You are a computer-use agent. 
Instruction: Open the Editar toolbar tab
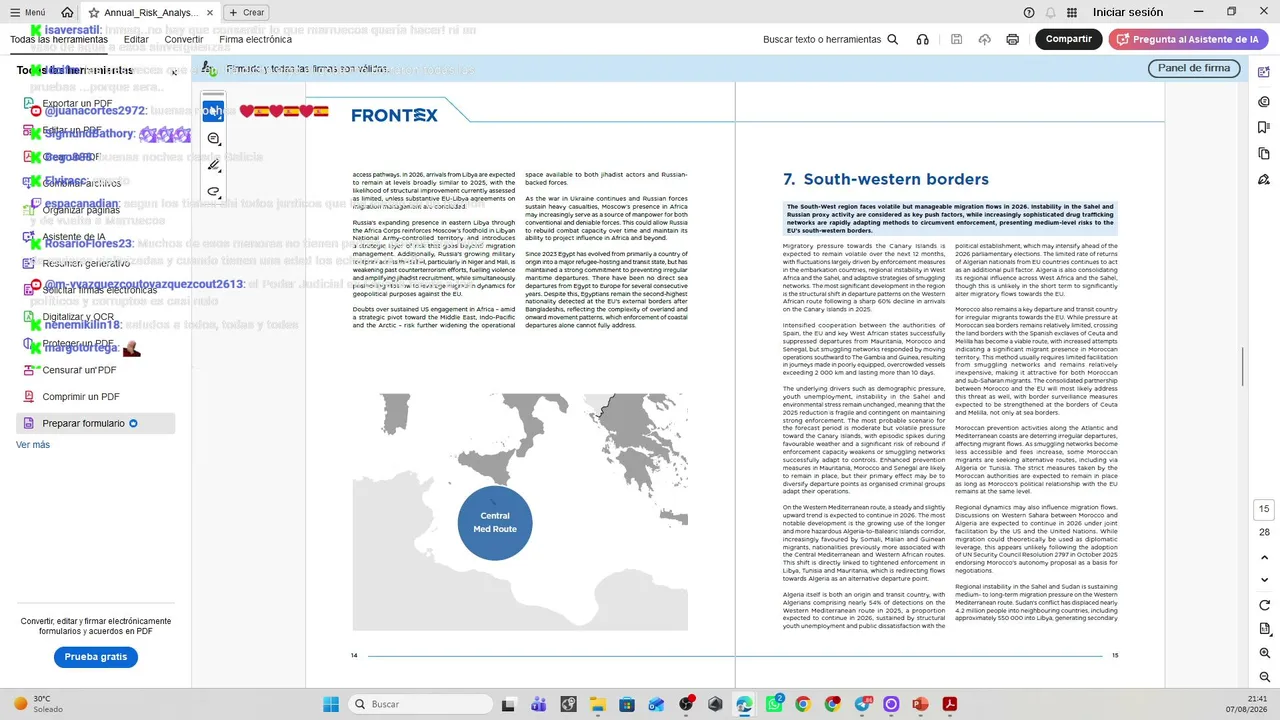[x=136, y=39]
